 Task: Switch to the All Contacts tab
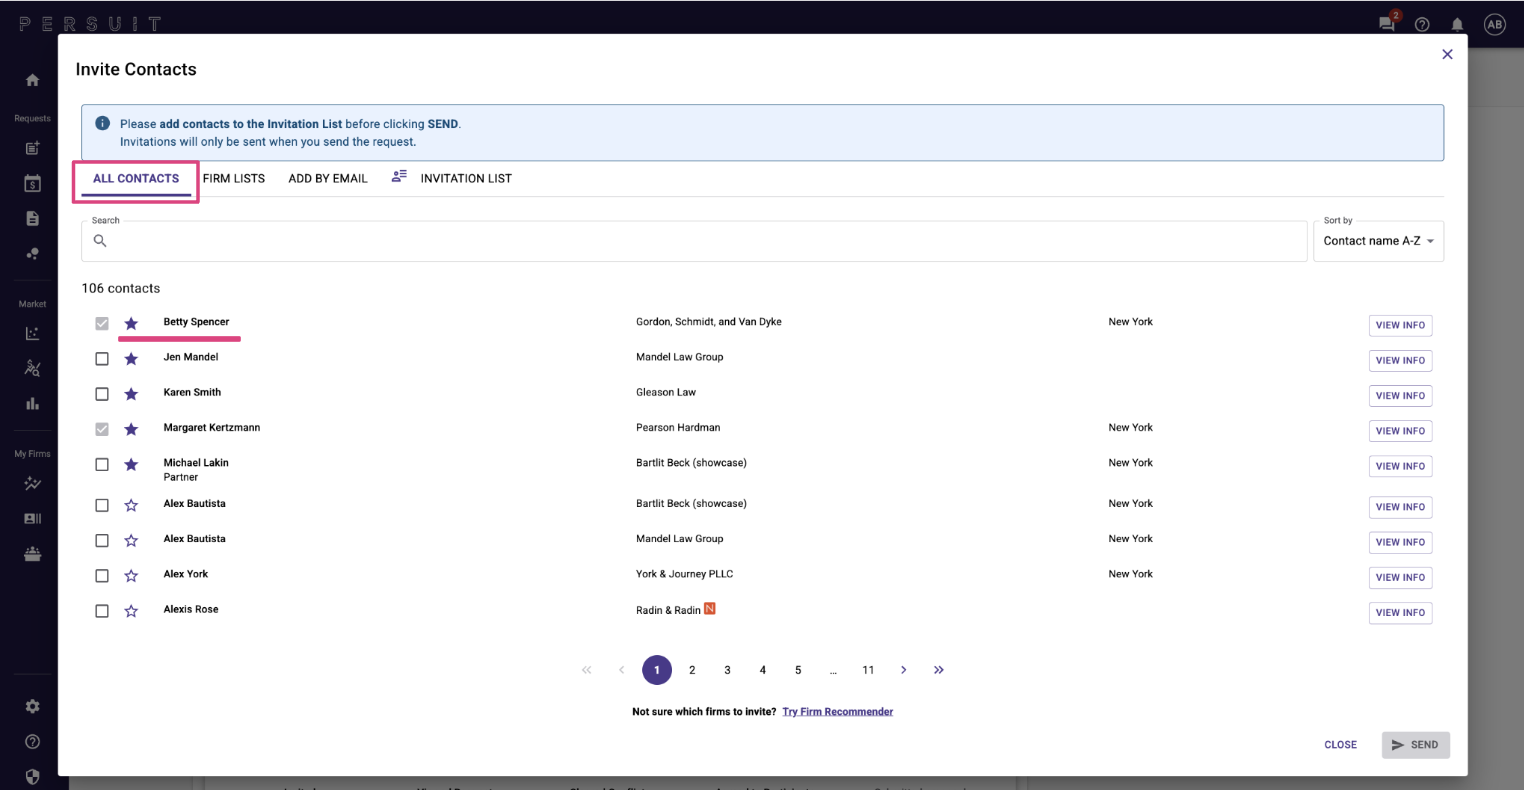pos(136,178)
